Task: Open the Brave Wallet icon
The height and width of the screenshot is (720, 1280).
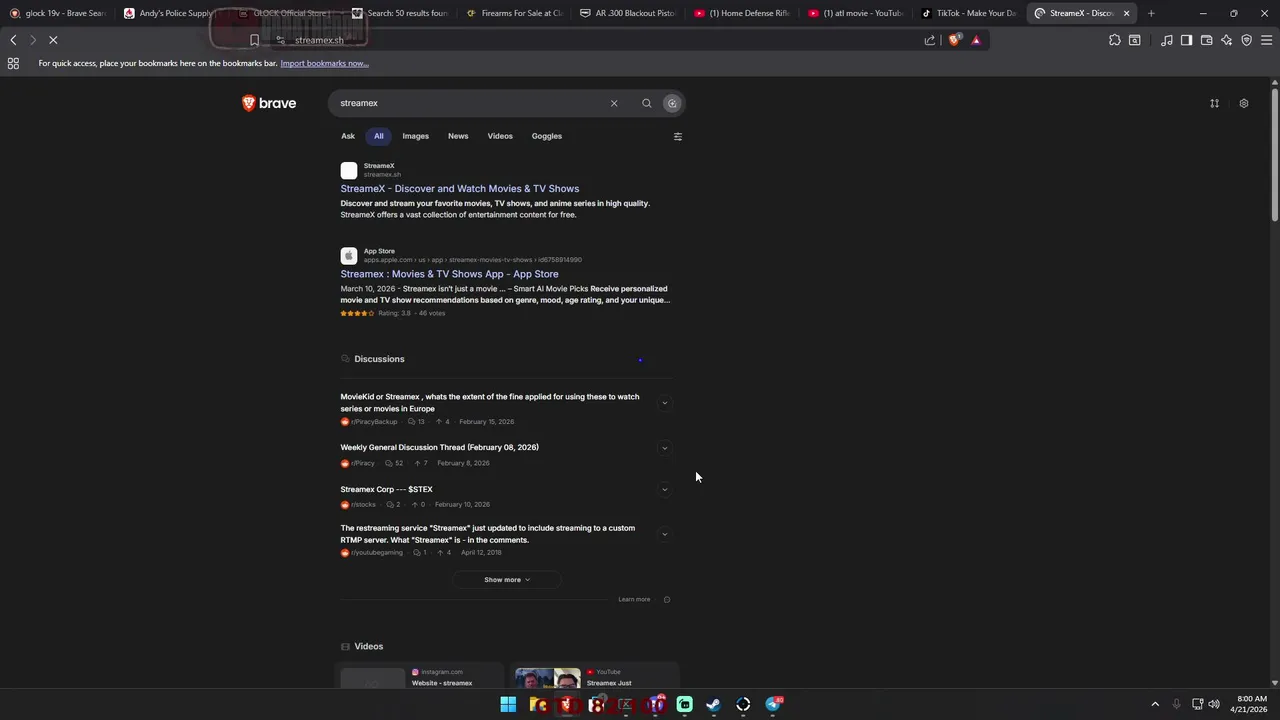Action: [x=1207, y=40]
